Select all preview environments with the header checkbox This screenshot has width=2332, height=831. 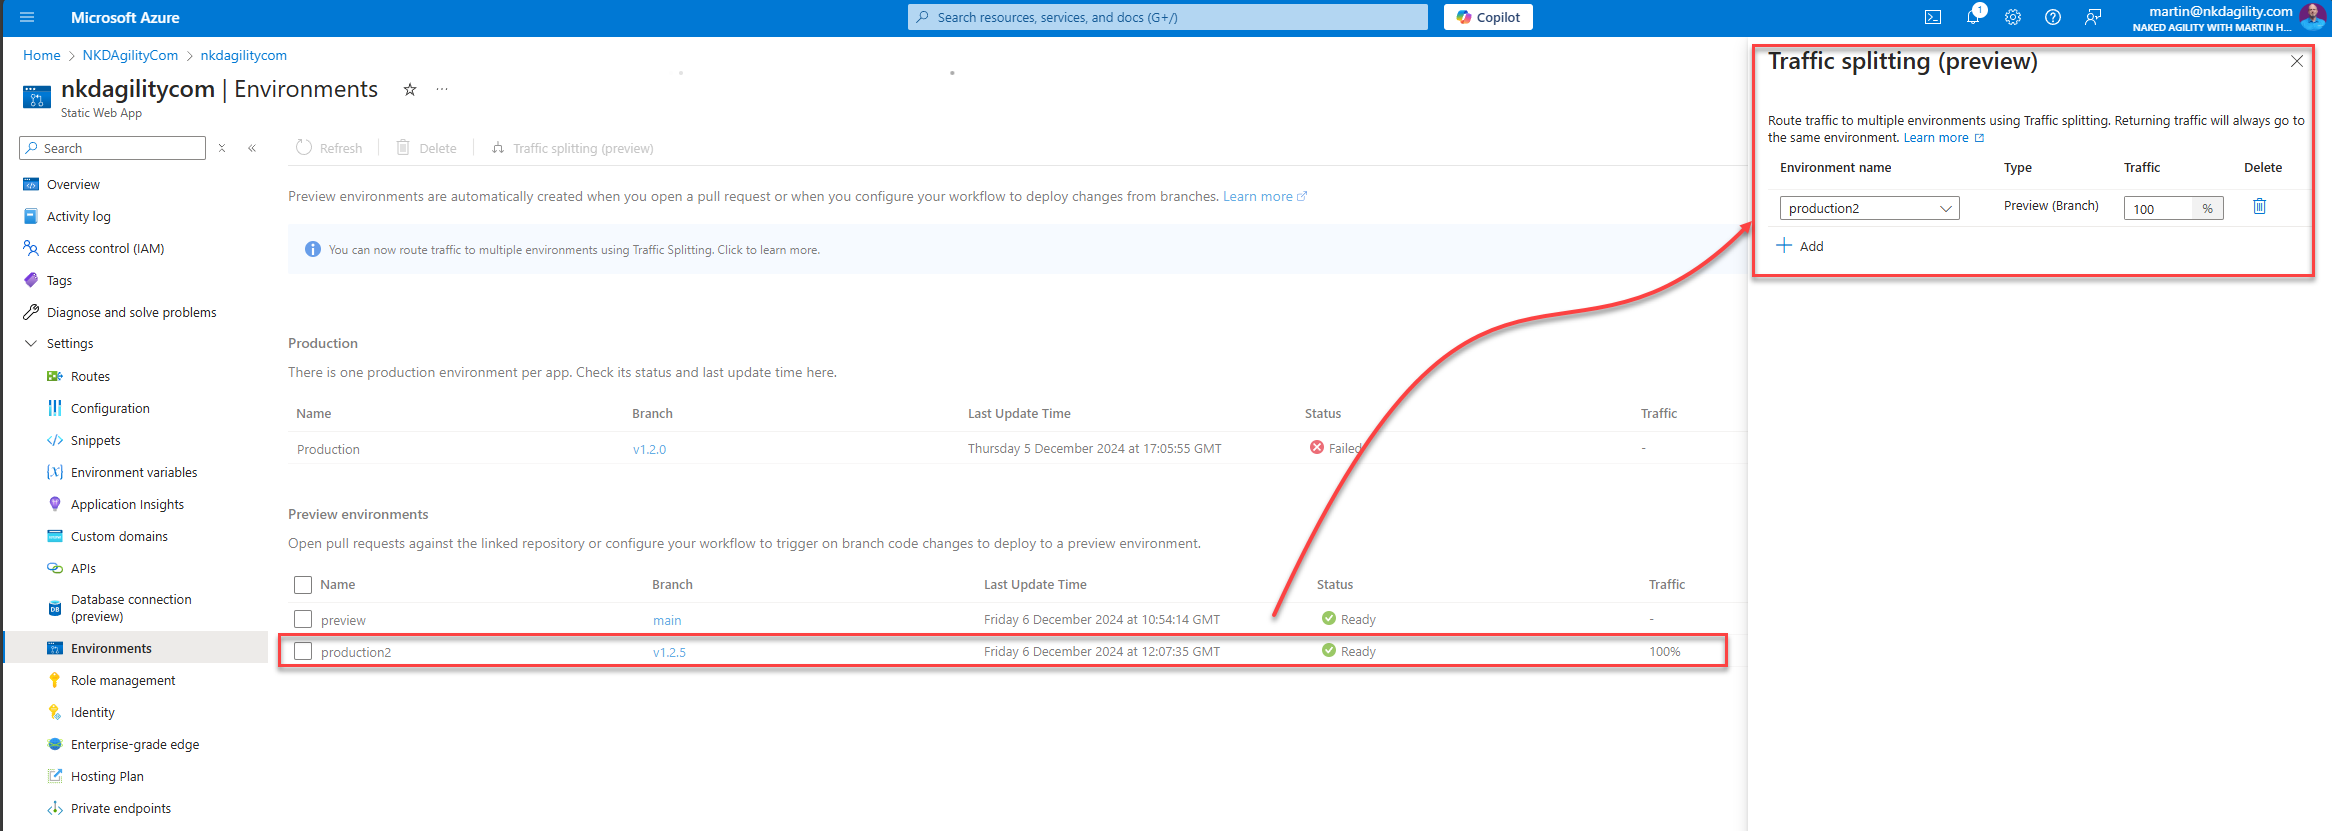[303, 585]
